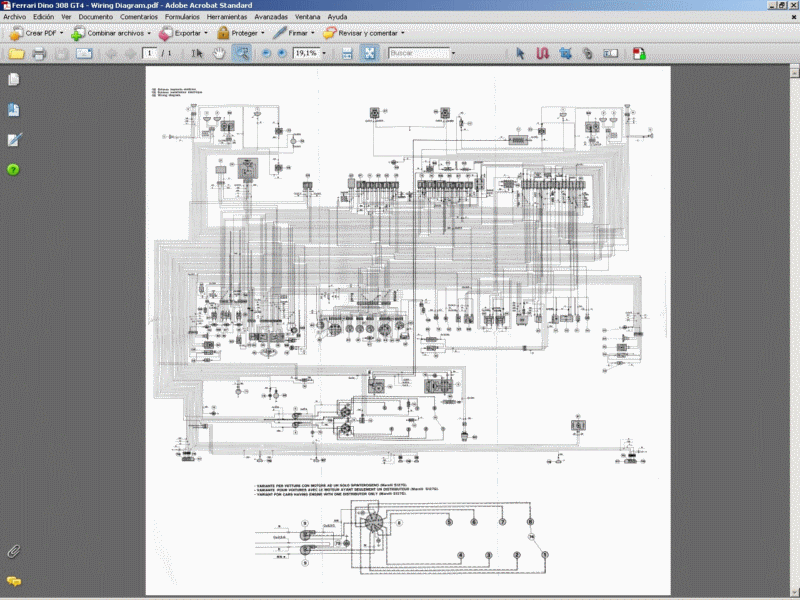800x600 pixels.
Task: Open the Ver menu
Action: click(x=66, y=17)
